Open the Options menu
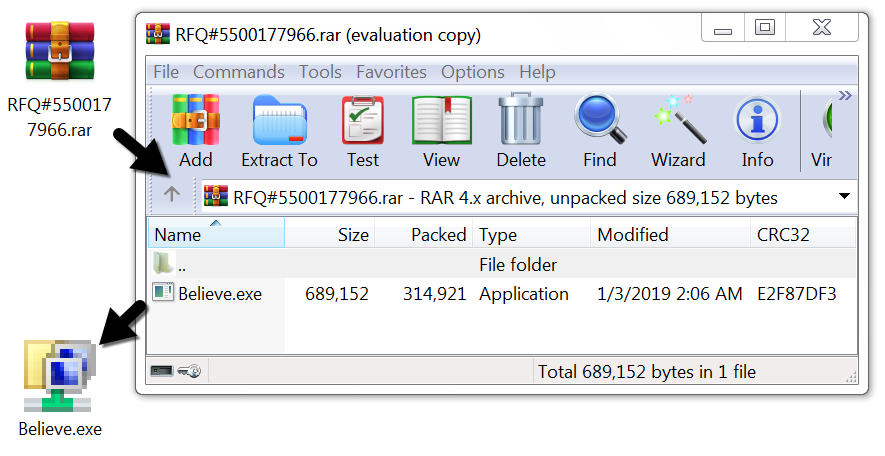The image size is (885, 456). coord(473,72)
